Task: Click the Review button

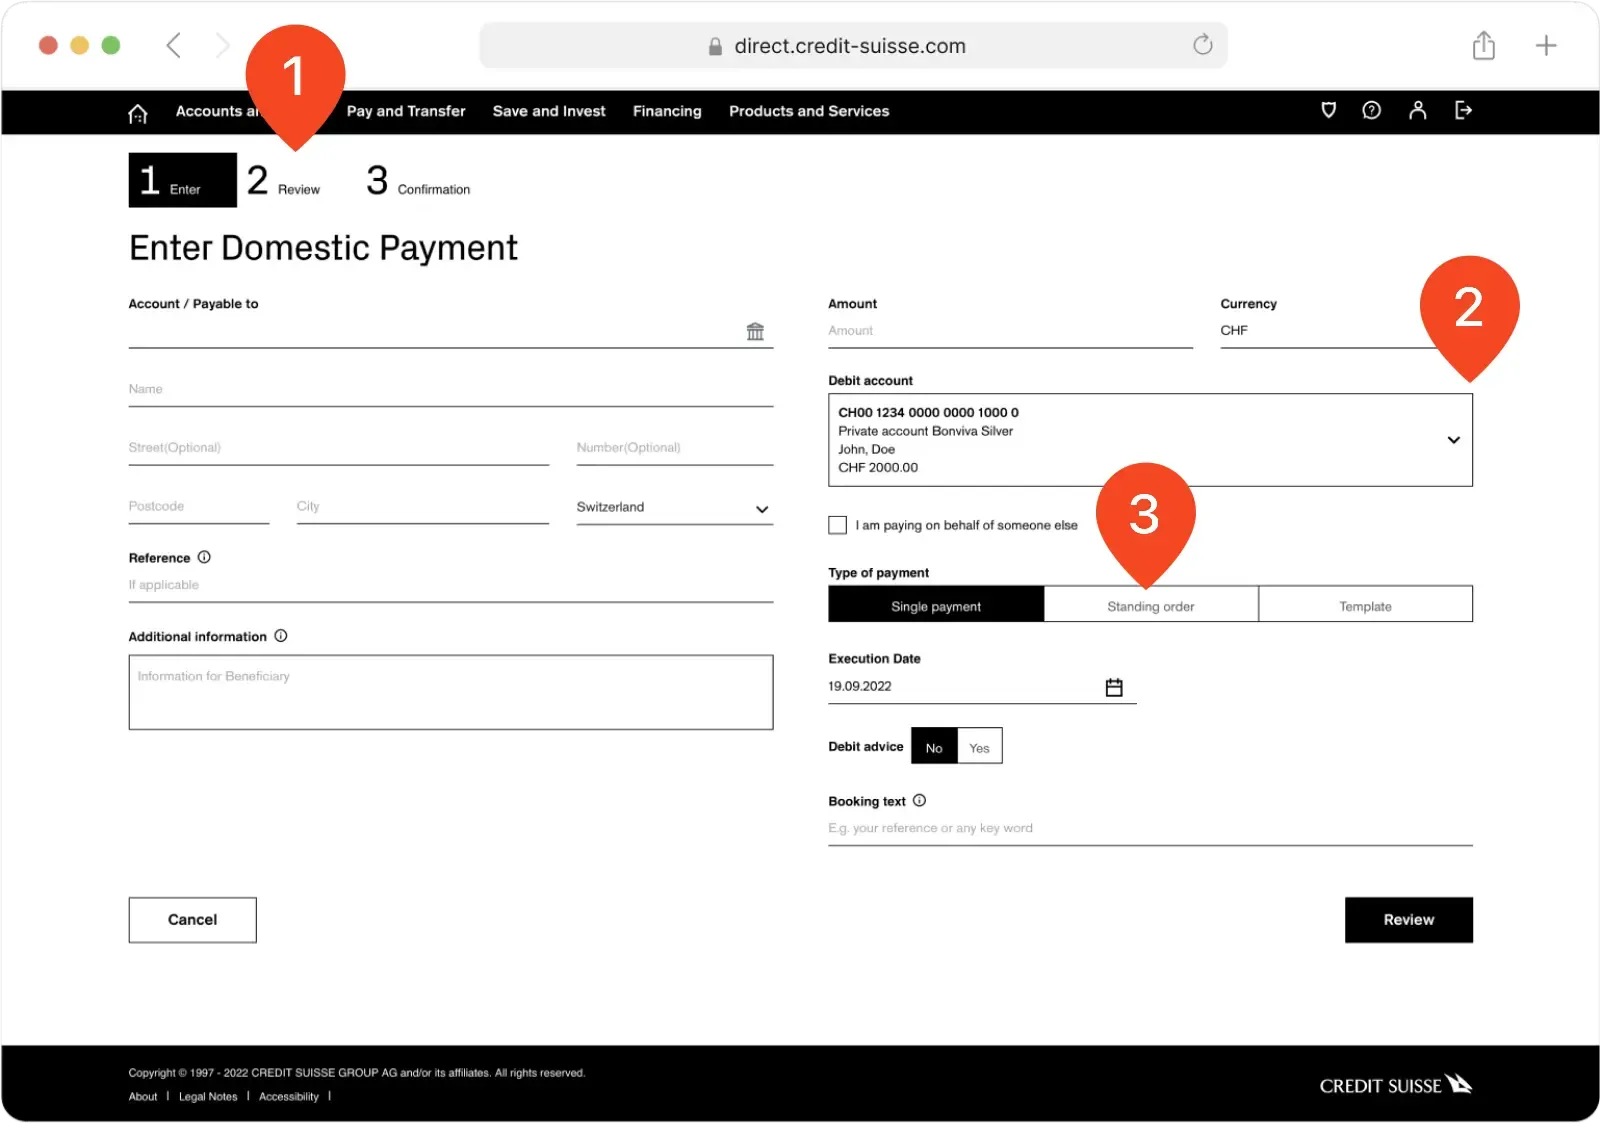Action: [1408, 919]
